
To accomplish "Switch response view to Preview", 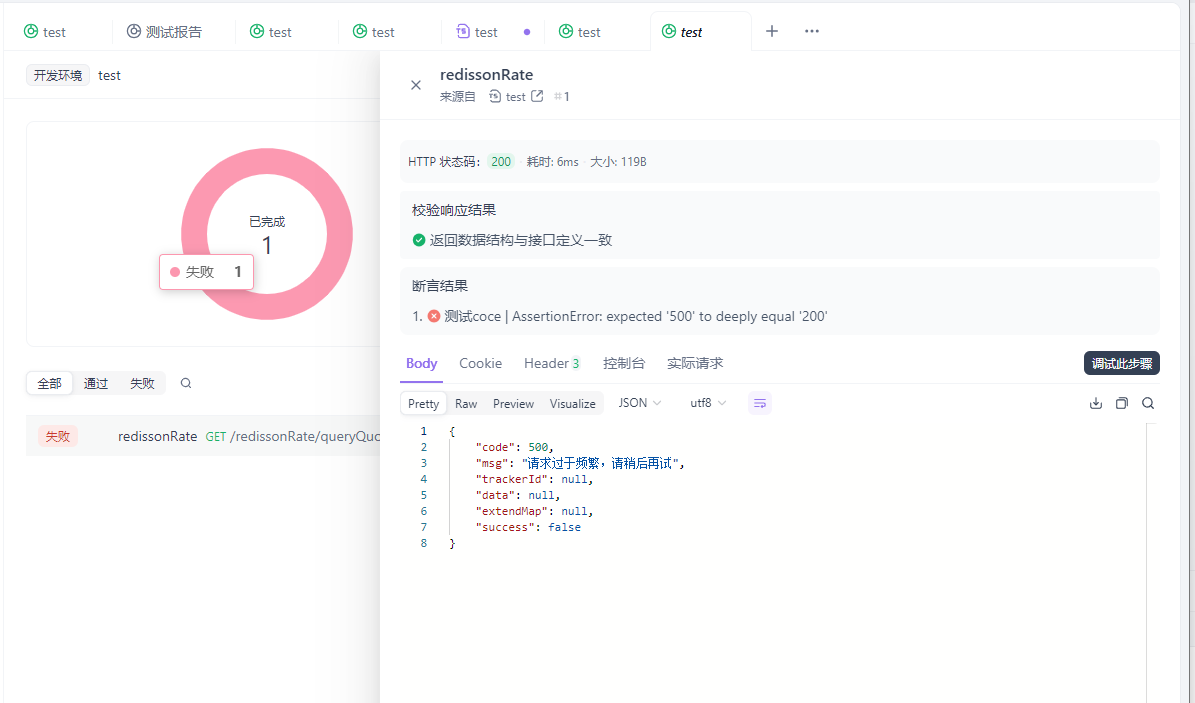I will 513,403.
